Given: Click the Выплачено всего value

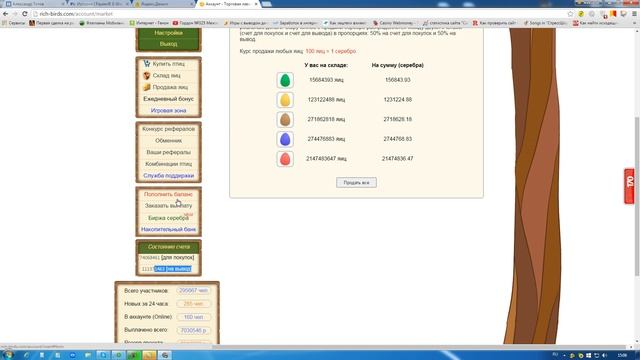Looking at the screenshot, I should (x=193, y=330).
